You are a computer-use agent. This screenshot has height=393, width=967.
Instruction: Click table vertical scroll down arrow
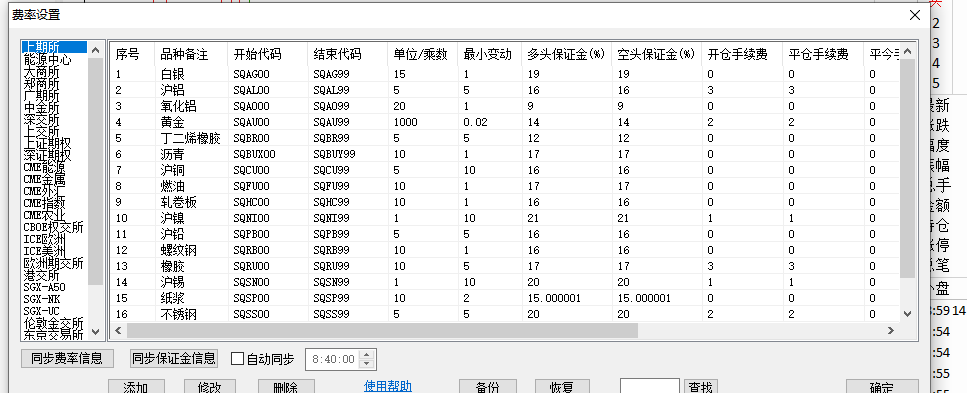coord(907,313)
